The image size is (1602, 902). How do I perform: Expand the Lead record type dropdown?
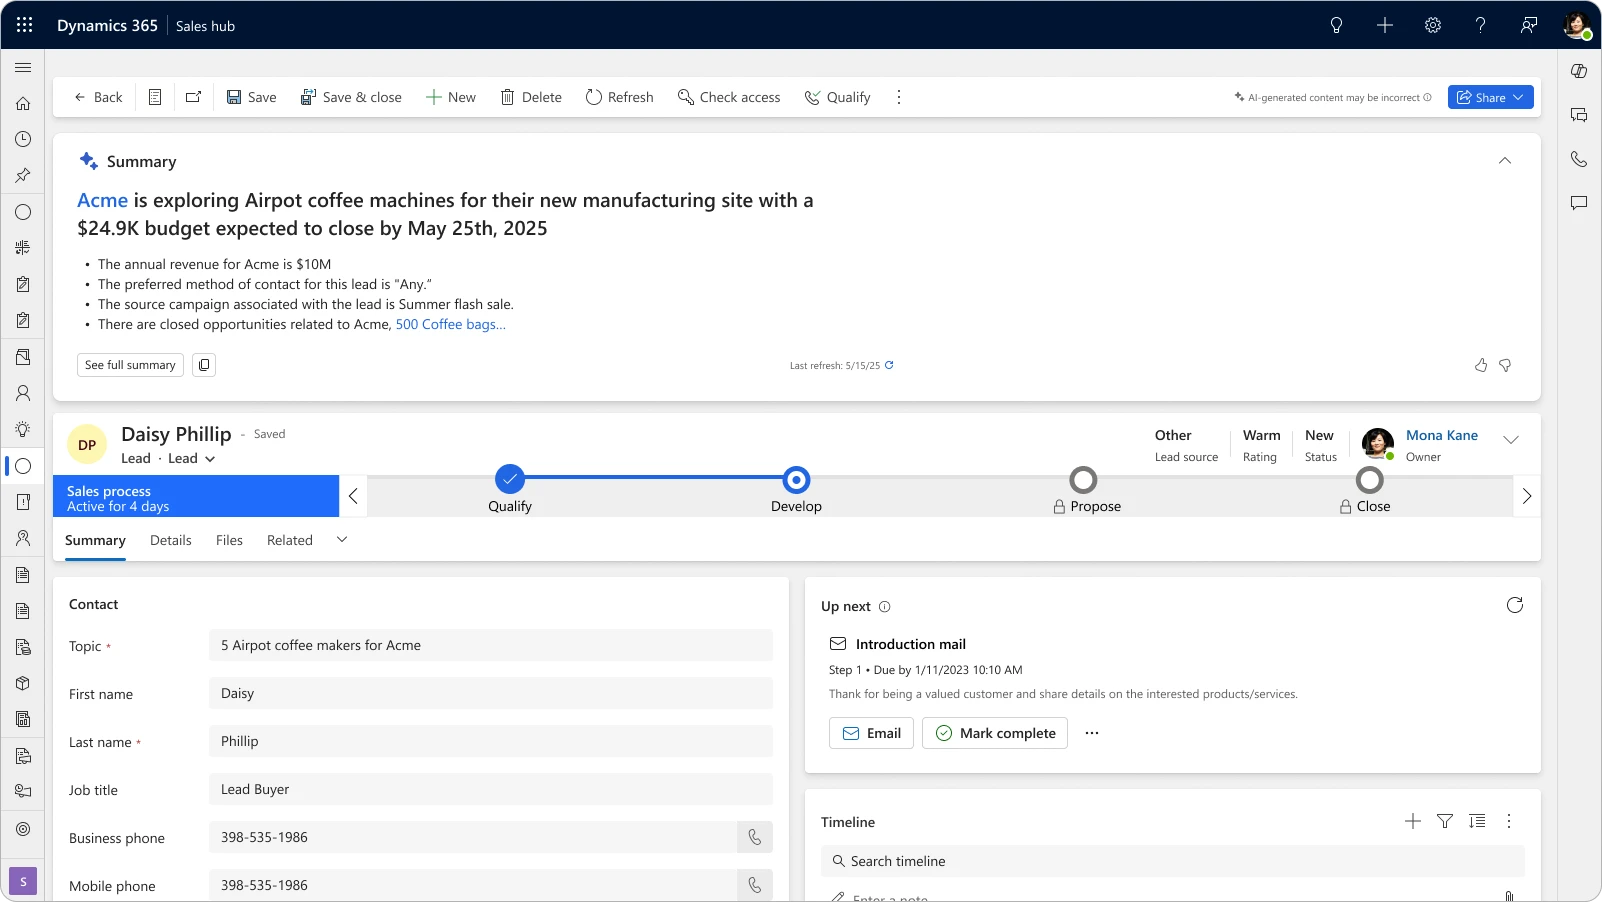click(x=210, y=458)
